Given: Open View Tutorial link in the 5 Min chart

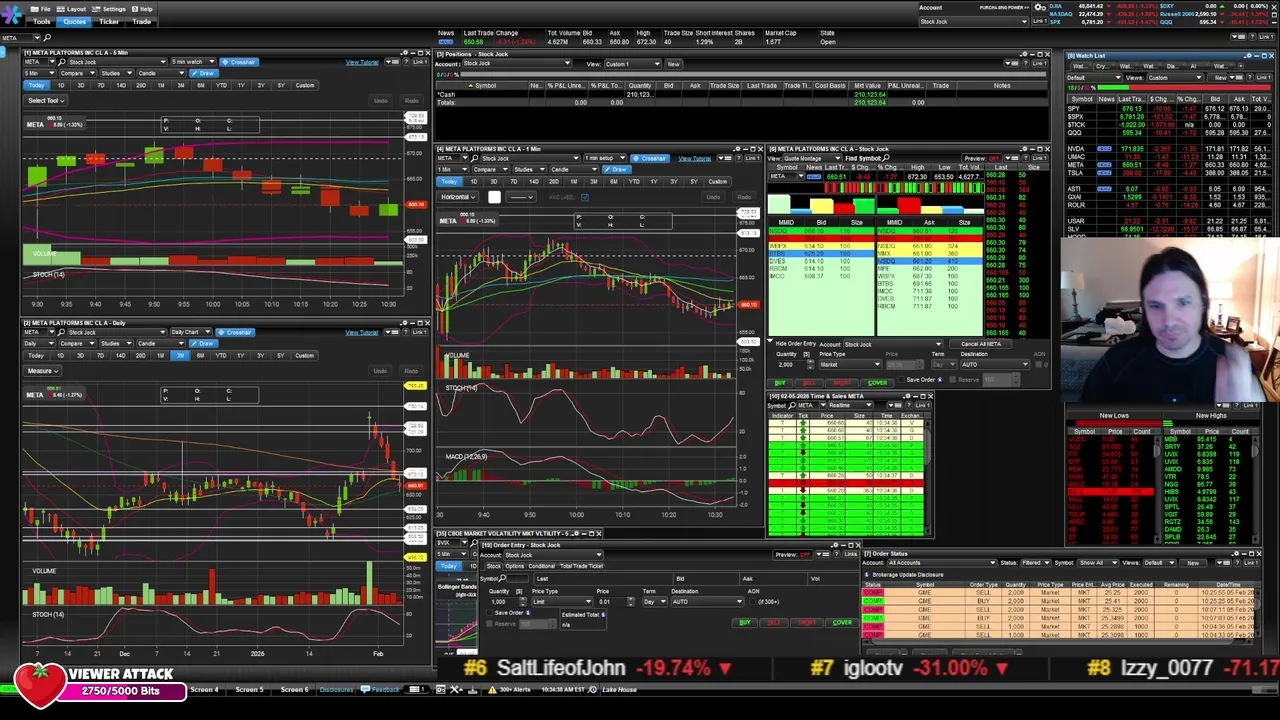Looking at the screenshot, I should coord(362,62).
